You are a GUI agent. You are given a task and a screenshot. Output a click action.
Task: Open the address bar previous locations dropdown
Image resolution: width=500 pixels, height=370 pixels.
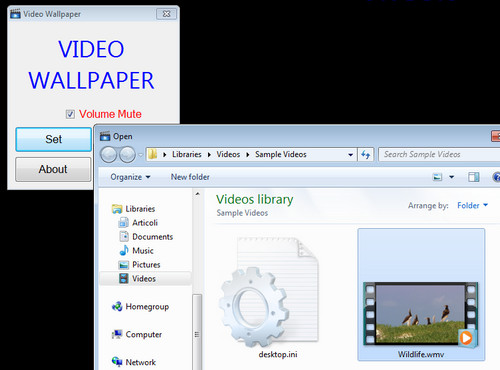pos(350,155)
